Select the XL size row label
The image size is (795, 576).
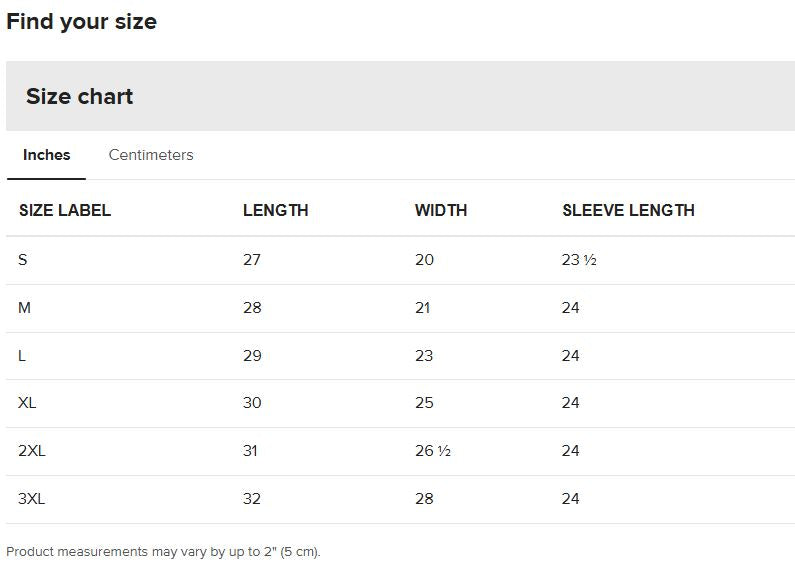(x=27, y=403)
